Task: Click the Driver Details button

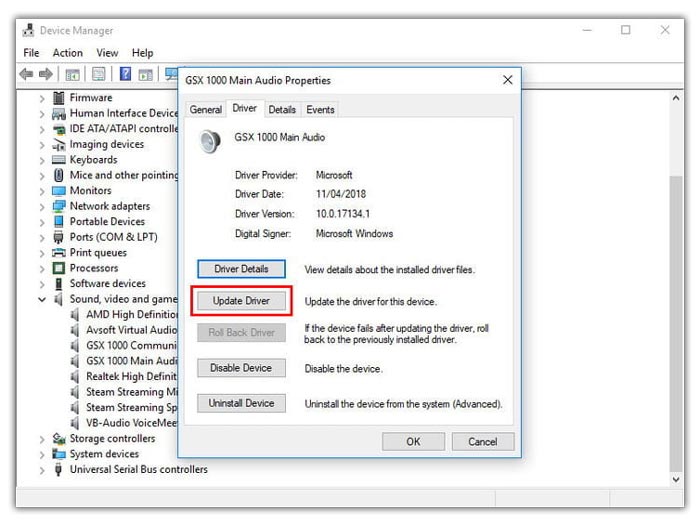Action: [241, 269]
